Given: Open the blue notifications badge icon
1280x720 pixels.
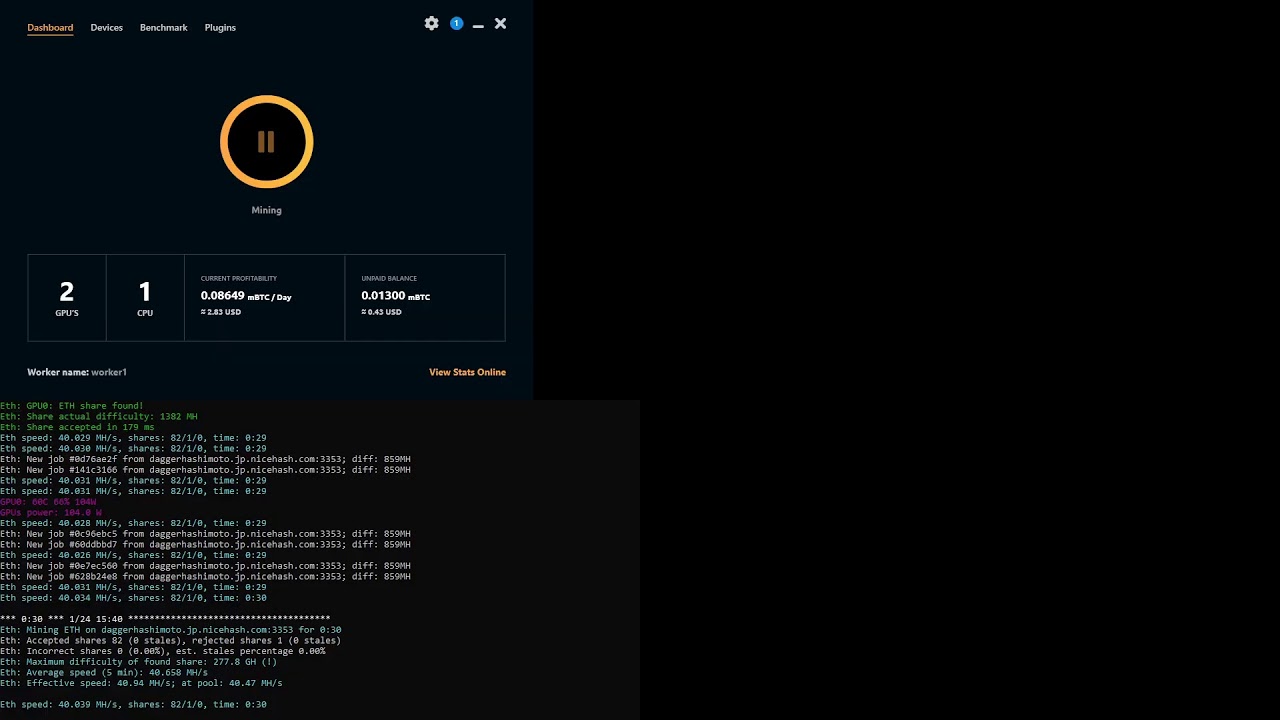Looking at the screenshot, I should (456, 23).
